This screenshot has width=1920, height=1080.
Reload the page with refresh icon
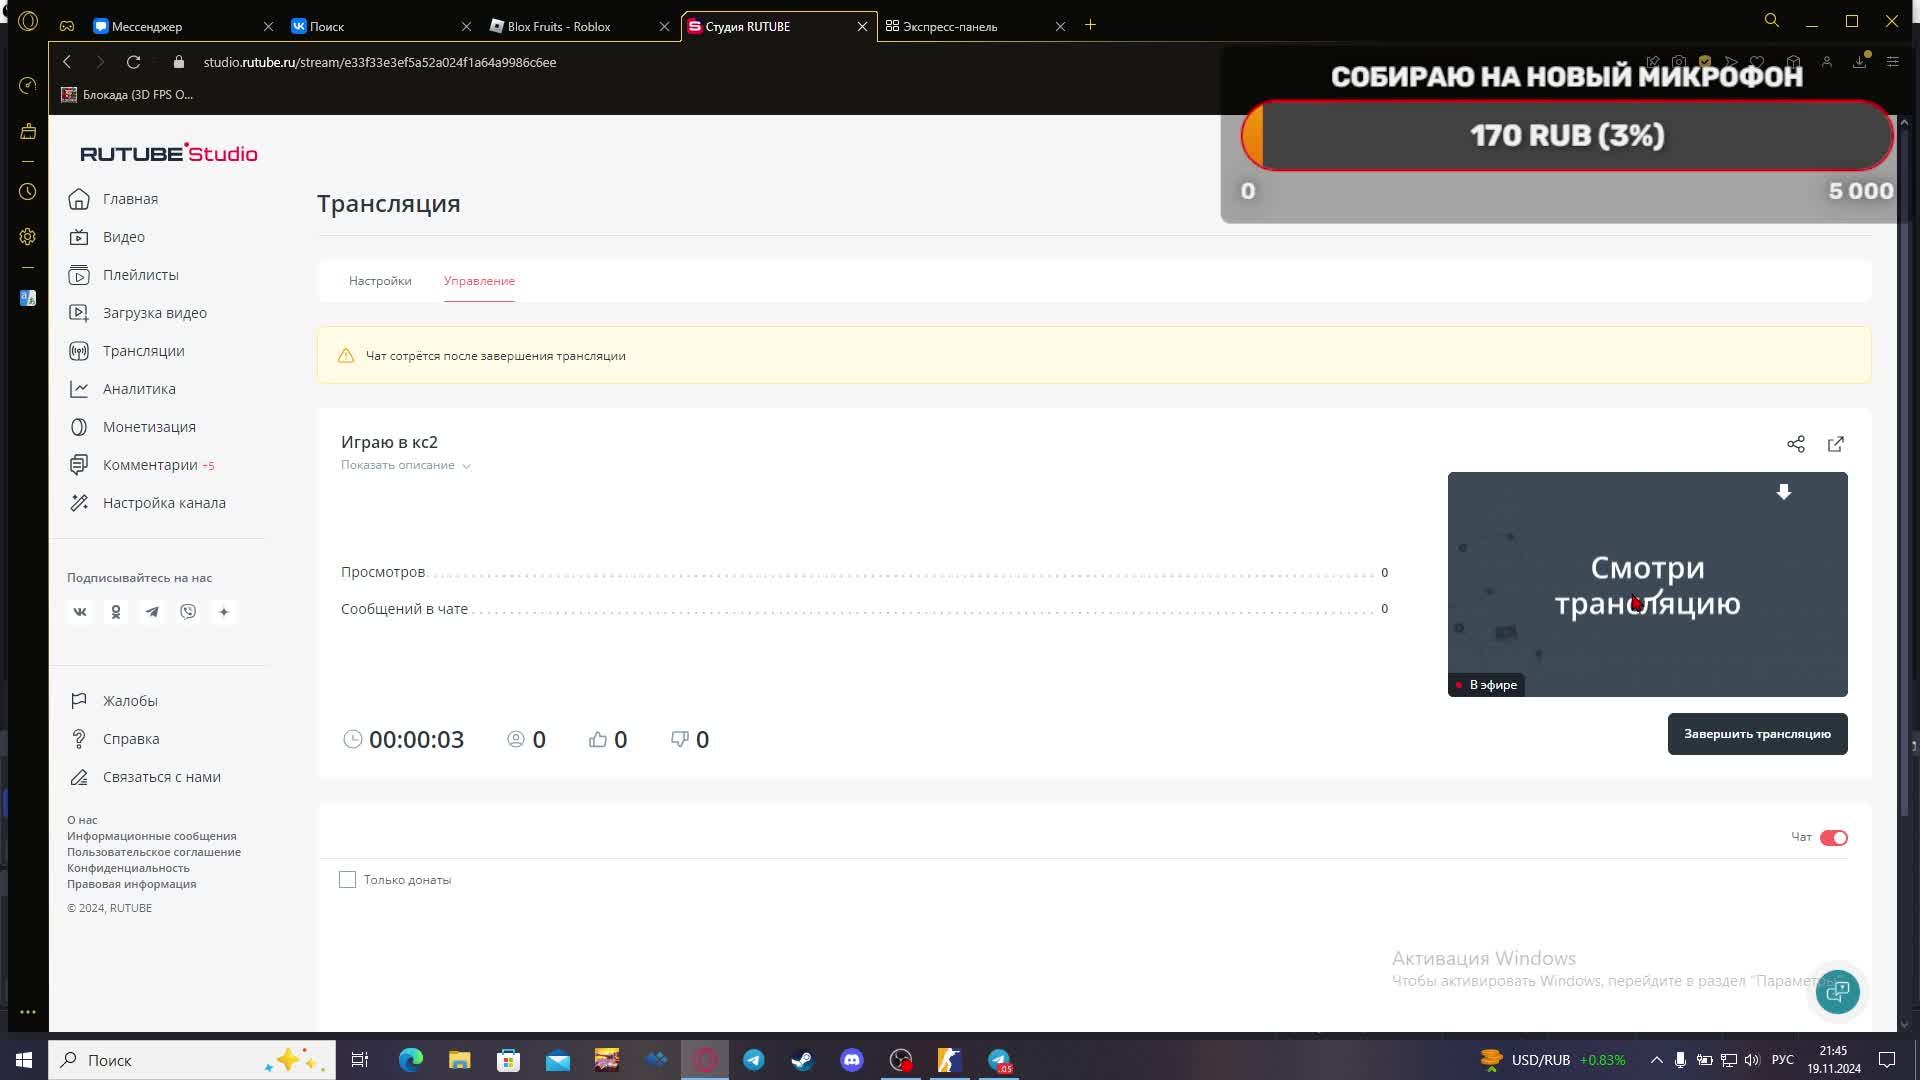[133, 62]
